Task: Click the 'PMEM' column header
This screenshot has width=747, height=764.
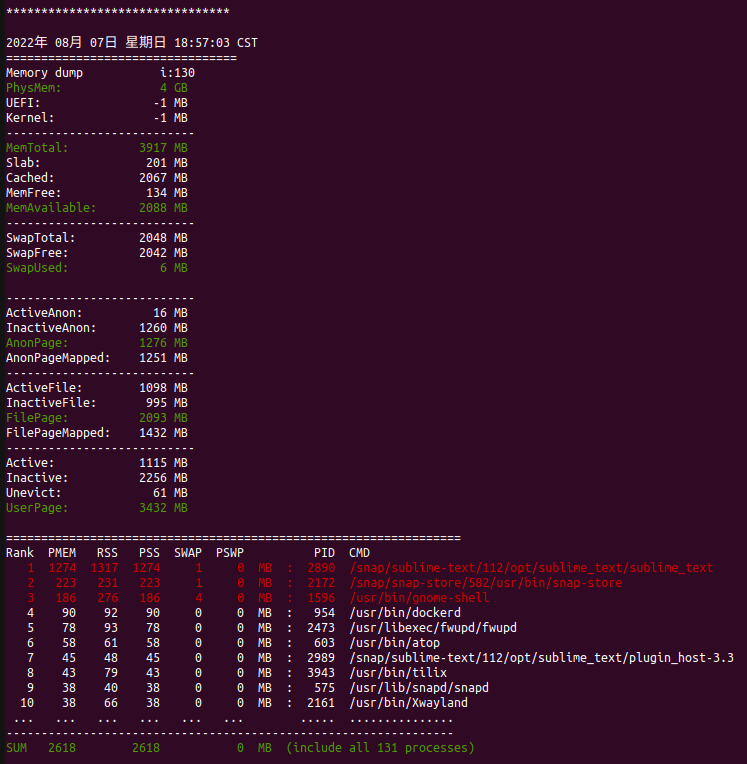Action: click(62, 553)
